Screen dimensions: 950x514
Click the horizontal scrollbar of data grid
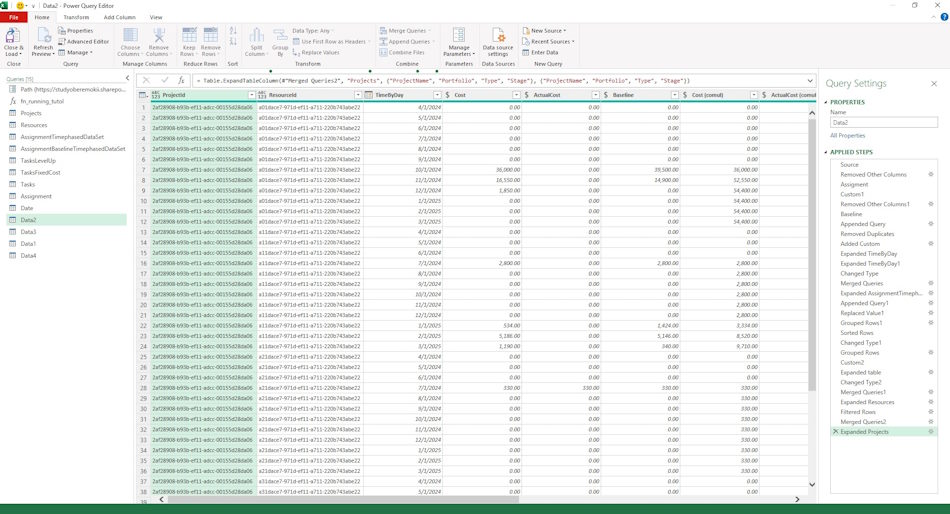click(343, 499)
